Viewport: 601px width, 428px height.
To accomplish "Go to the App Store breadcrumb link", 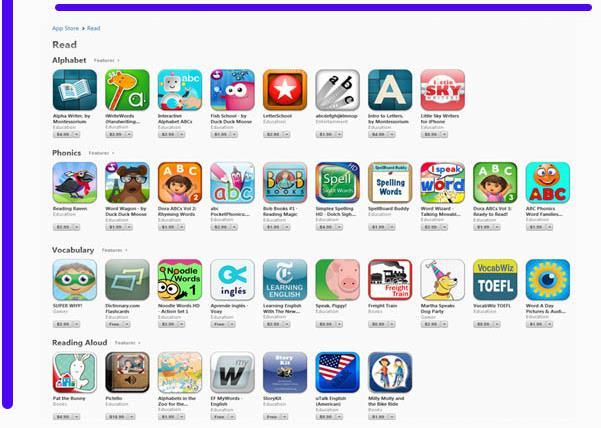I will pyautogui.click(x=65, y=28).
